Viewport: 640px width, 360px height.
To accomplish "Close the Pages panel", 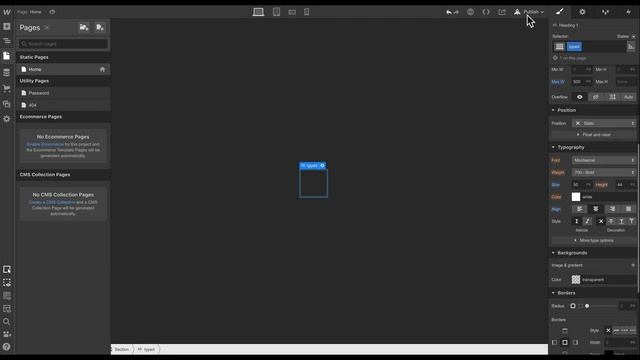I will 47,28.
